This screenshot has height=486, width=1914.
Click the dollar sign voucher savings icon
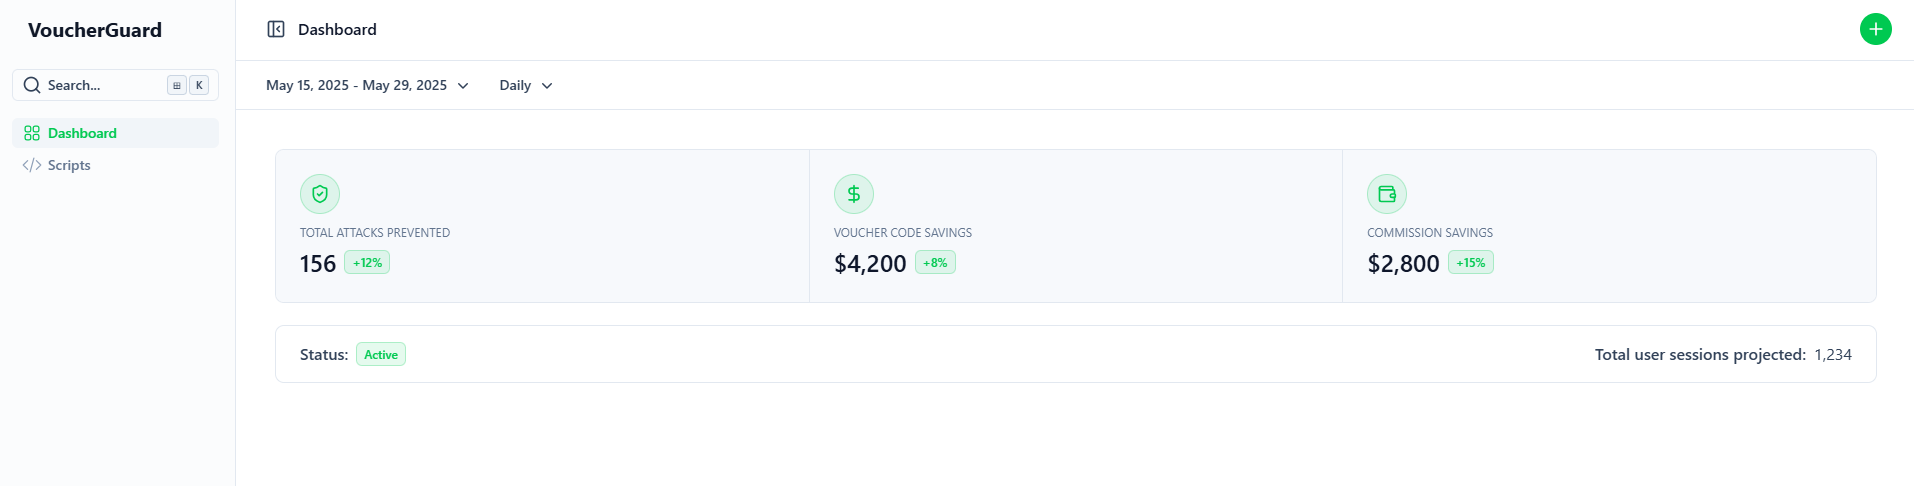854,194
